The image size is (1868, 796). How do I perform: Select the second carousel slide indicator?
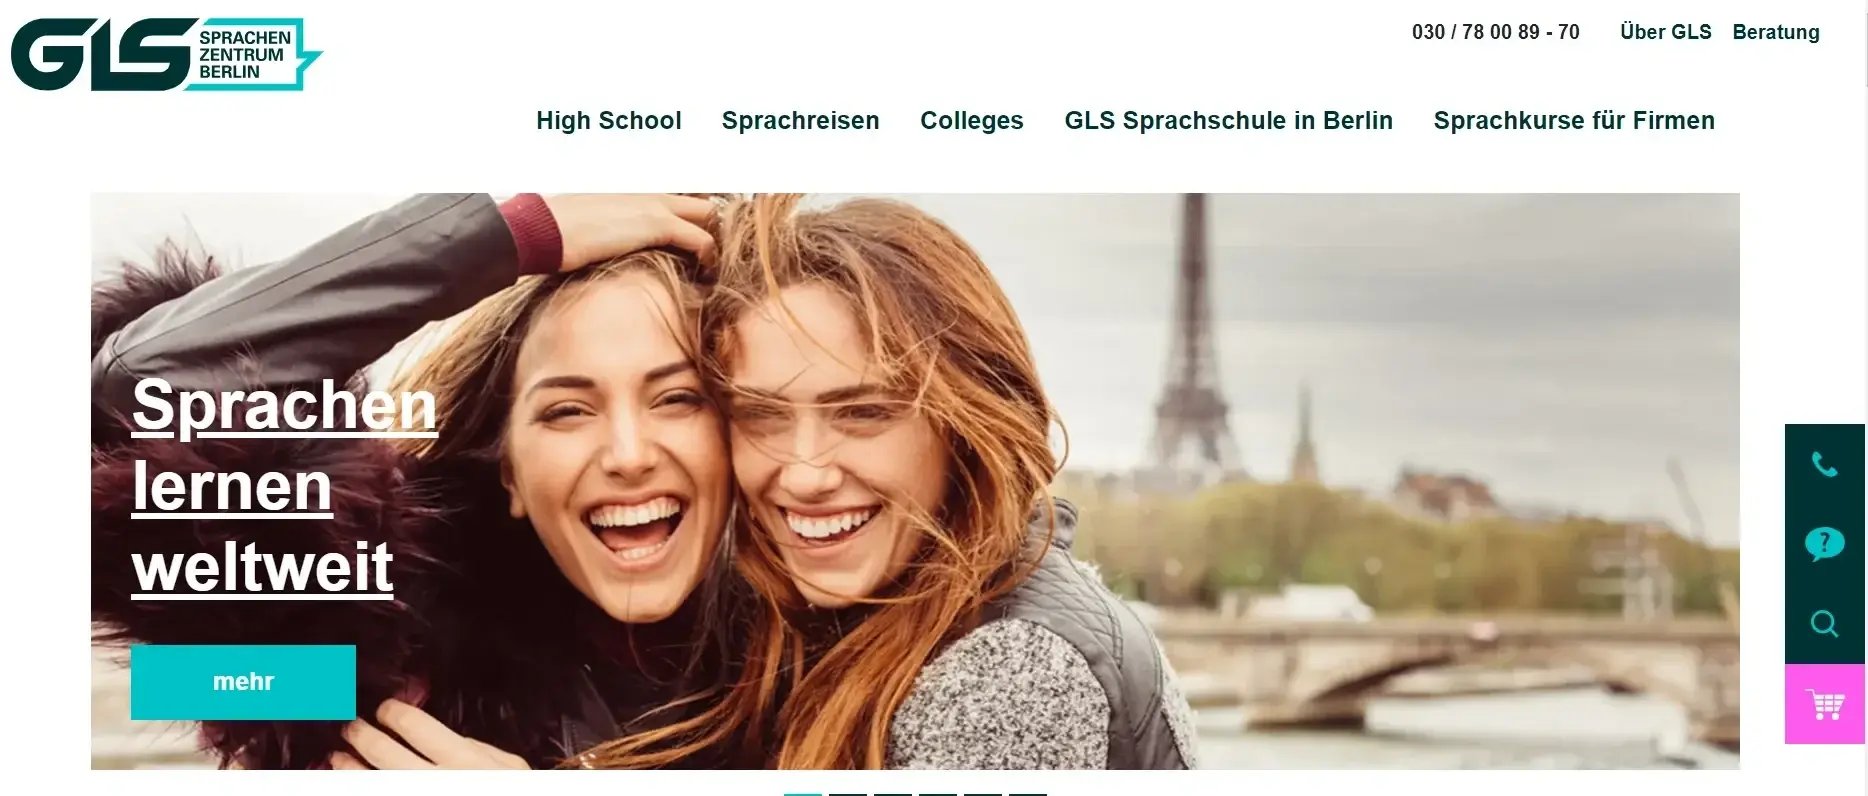click(x=848, y=794)
